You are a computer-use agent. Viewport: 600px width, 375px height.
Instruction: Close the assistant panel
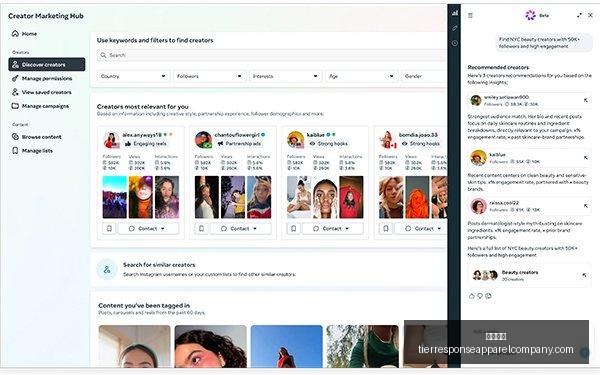[590, 15]
